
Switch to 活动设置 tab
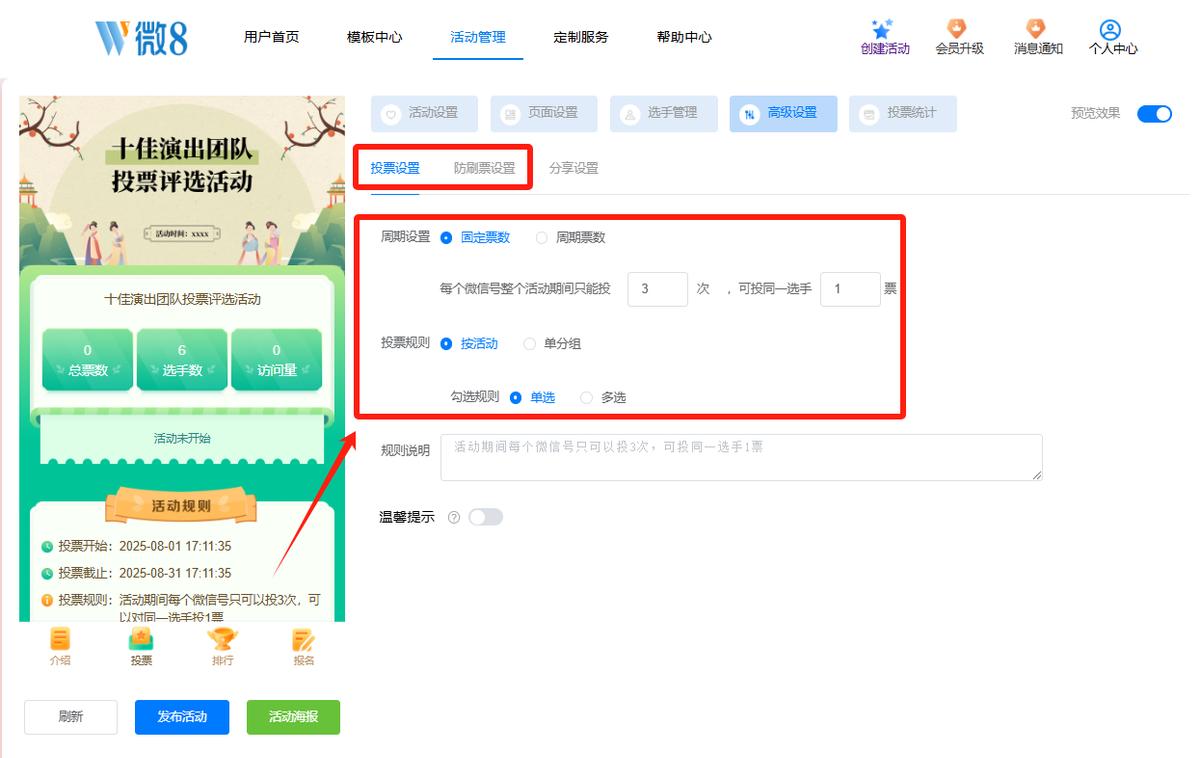tap(424, 114)
